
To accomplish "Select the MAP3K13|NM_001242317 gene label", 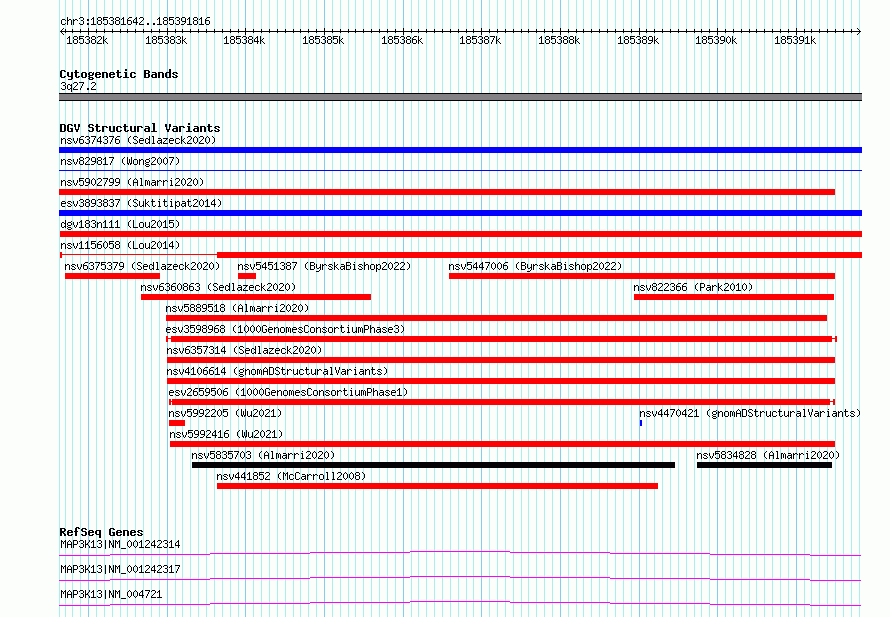I will 120,569.
